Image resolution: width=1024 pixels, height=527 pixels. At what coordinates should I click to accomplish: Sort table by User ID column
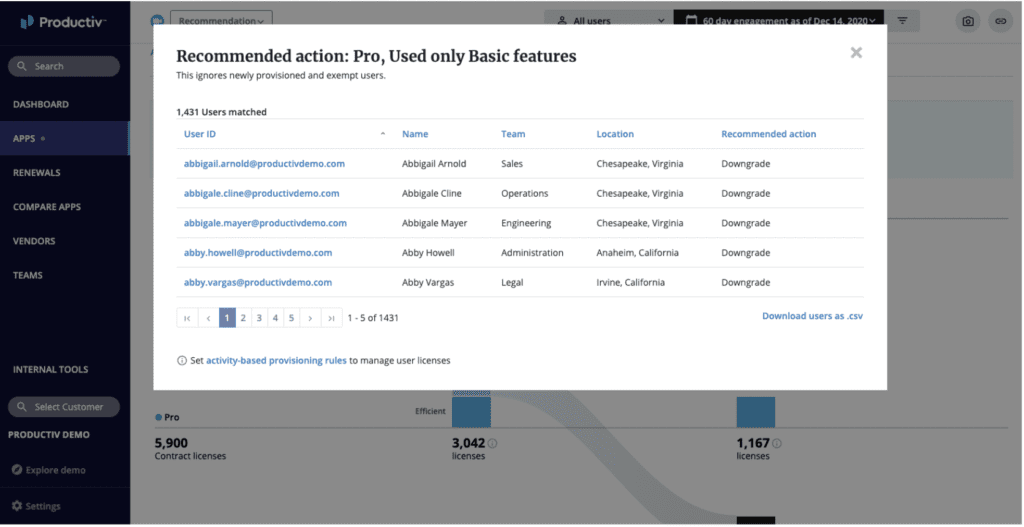200,134
